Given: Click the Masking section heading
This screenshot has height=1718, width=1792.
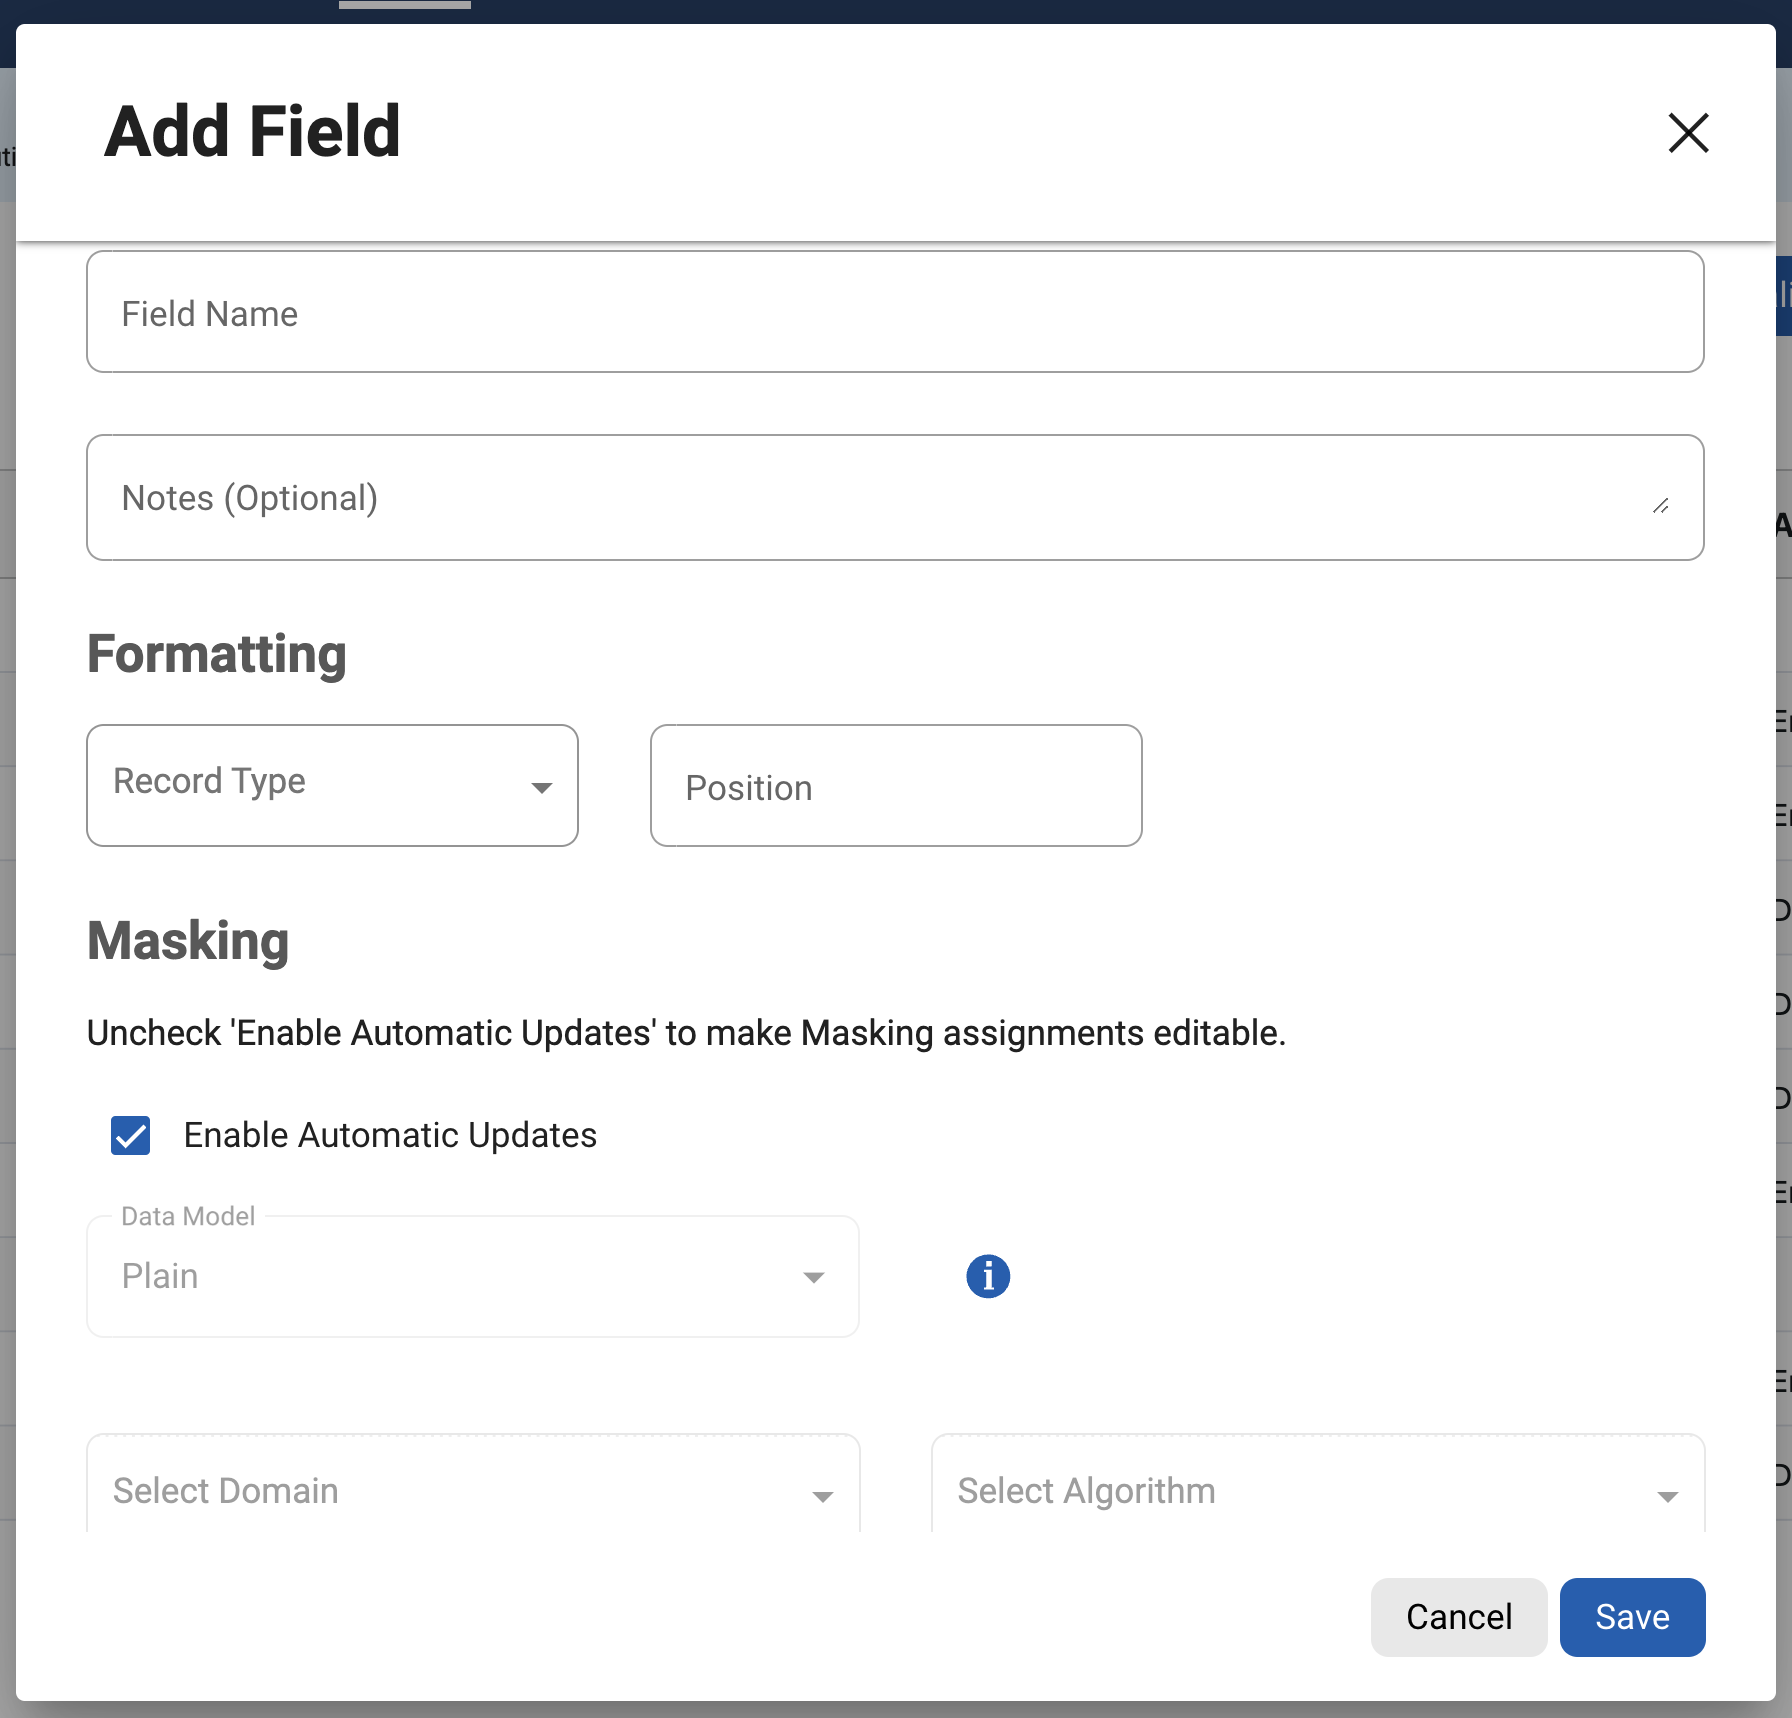Looking at the screenshot, I should click(188, 941).
